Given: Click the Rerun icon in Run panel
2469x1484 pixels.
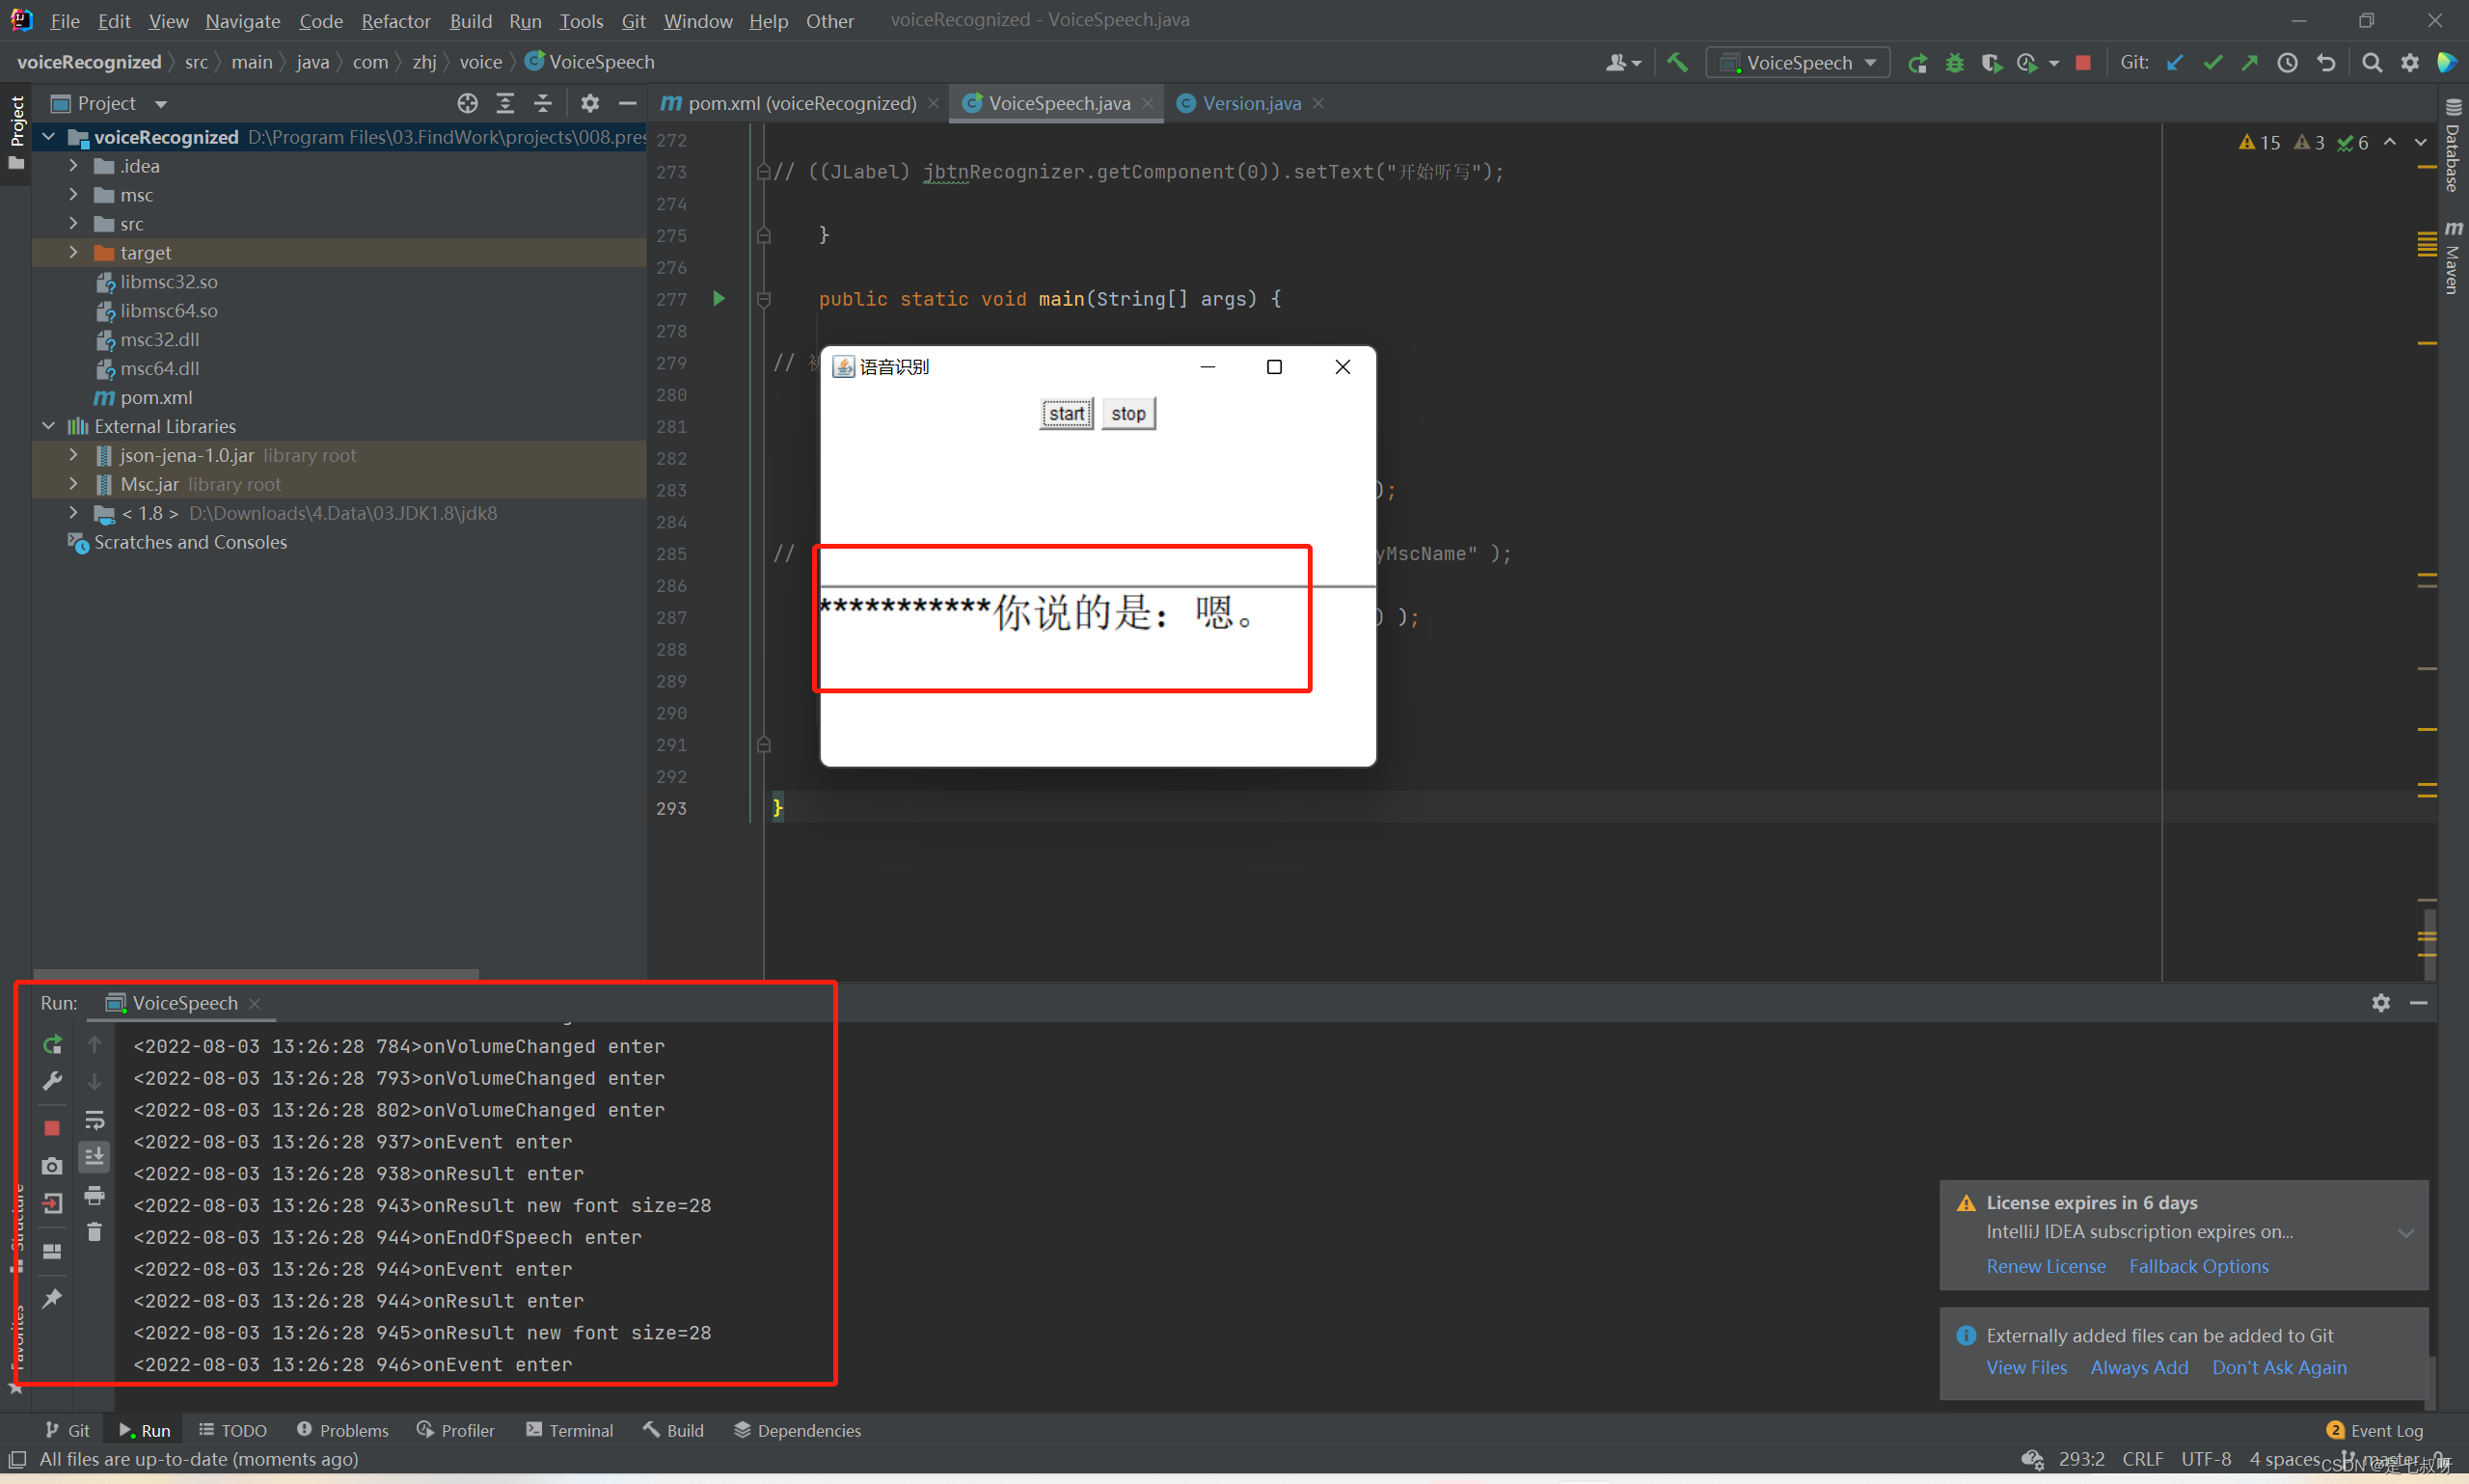Looking at the screenshot, I should (52, 1045).
